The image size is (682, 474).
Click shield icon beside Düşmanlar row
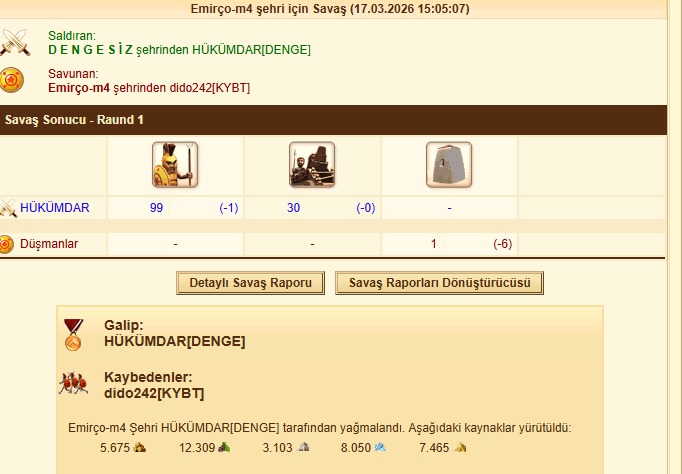pyautogui.click(x=7, y=244)
